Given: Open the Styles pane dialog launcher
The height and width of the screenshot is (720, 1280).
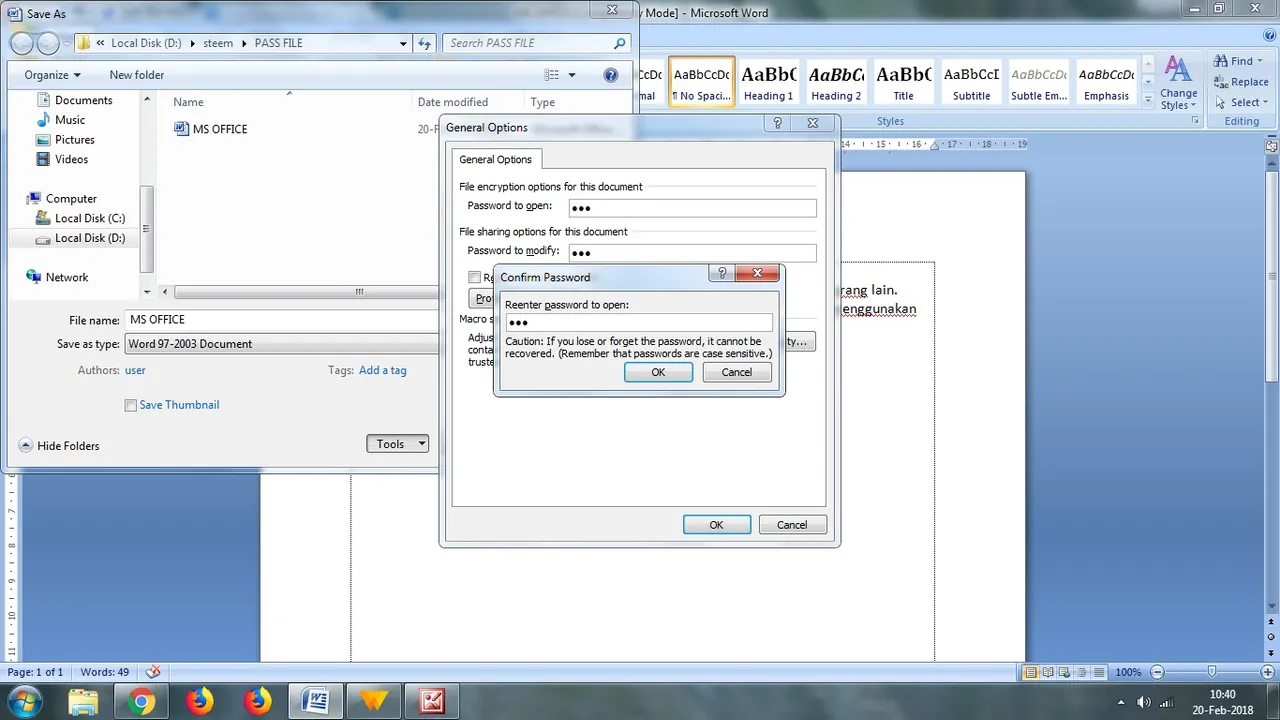Looking at the screenshot, I should coord(1195,121).
